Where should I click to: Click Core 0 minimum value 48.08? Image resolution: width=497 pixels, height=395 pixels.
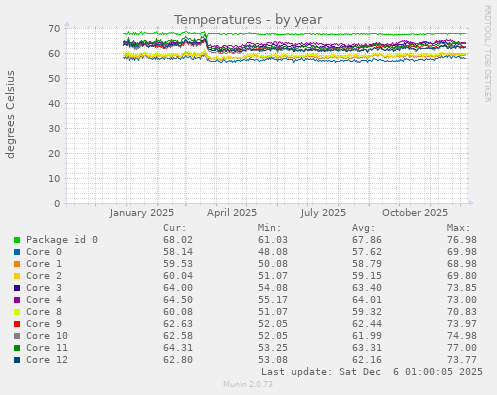coord(273,252)
